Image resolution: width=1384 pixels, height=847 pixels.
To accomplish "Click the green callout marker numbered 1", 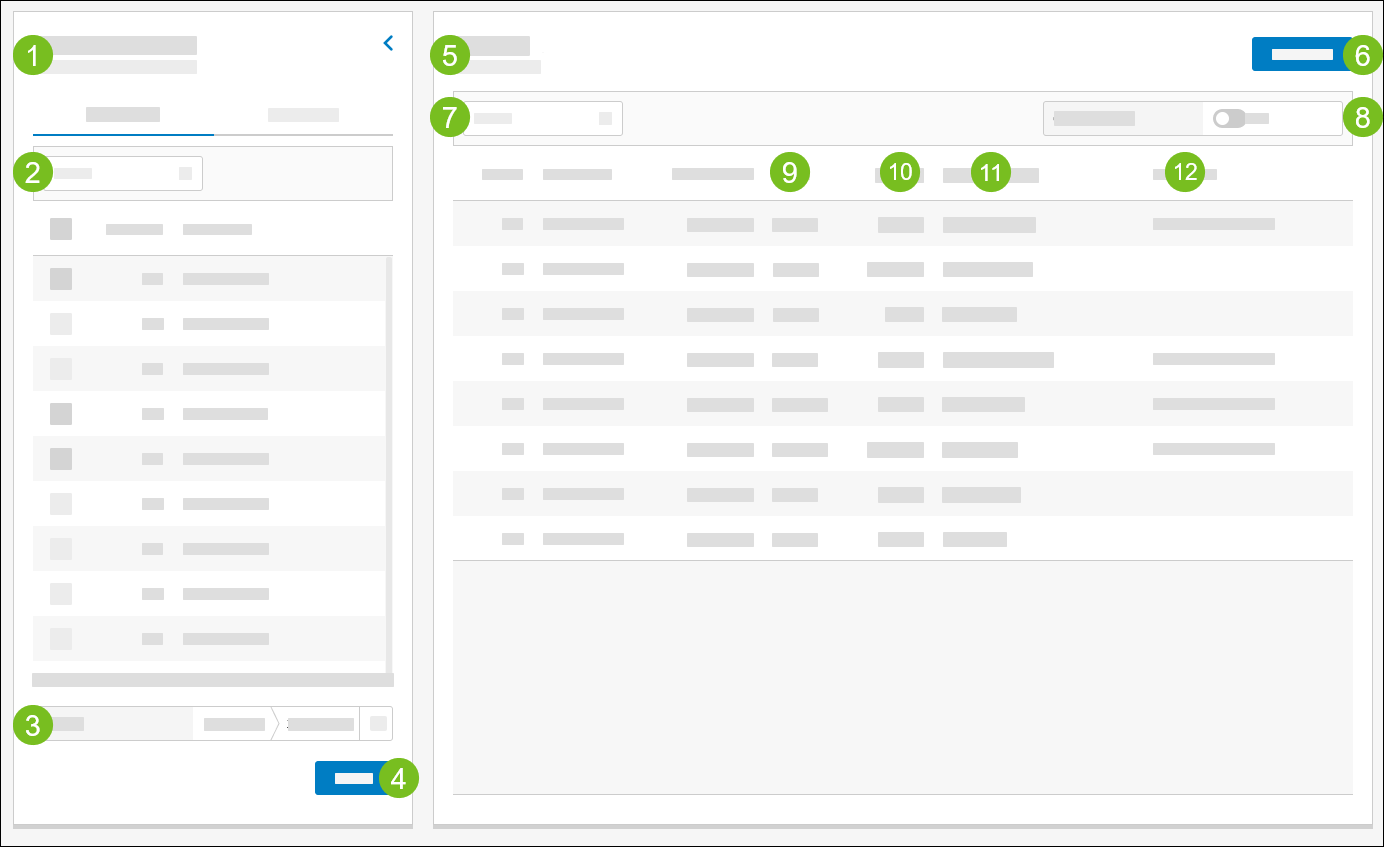I will [x=33, y=56].
